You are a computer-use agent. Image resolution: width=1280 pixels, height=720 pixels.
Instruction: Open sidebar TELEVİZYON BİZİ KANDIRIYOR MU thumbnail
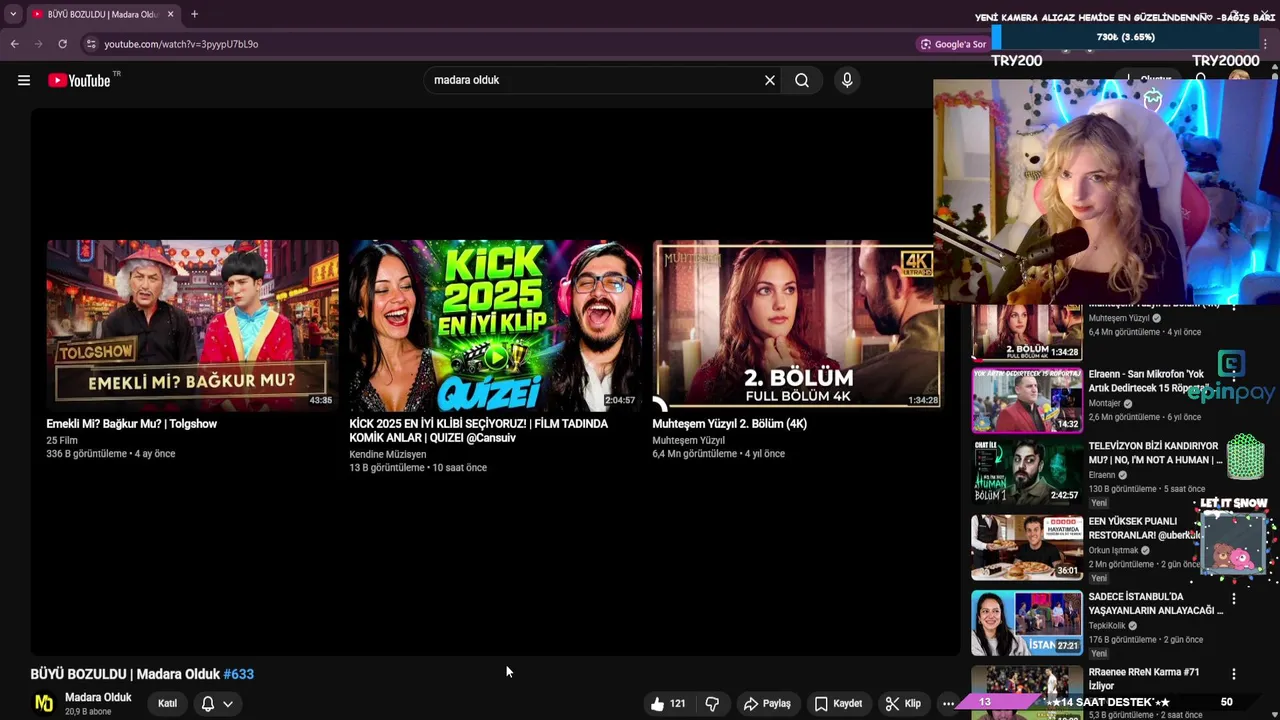[1027, 472]
